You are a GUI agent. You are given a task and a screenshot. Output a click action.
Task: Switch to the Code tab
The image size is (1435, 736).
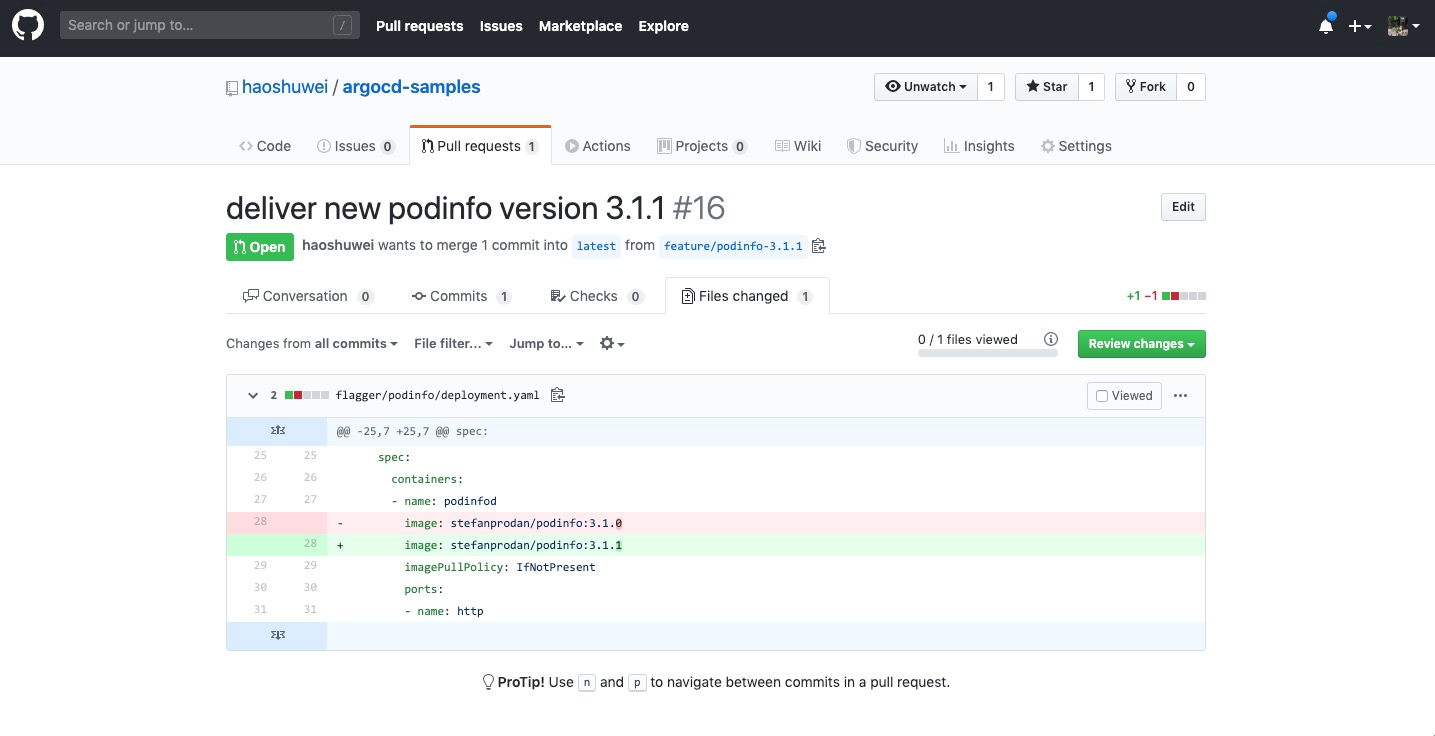(x=265, y=146)
